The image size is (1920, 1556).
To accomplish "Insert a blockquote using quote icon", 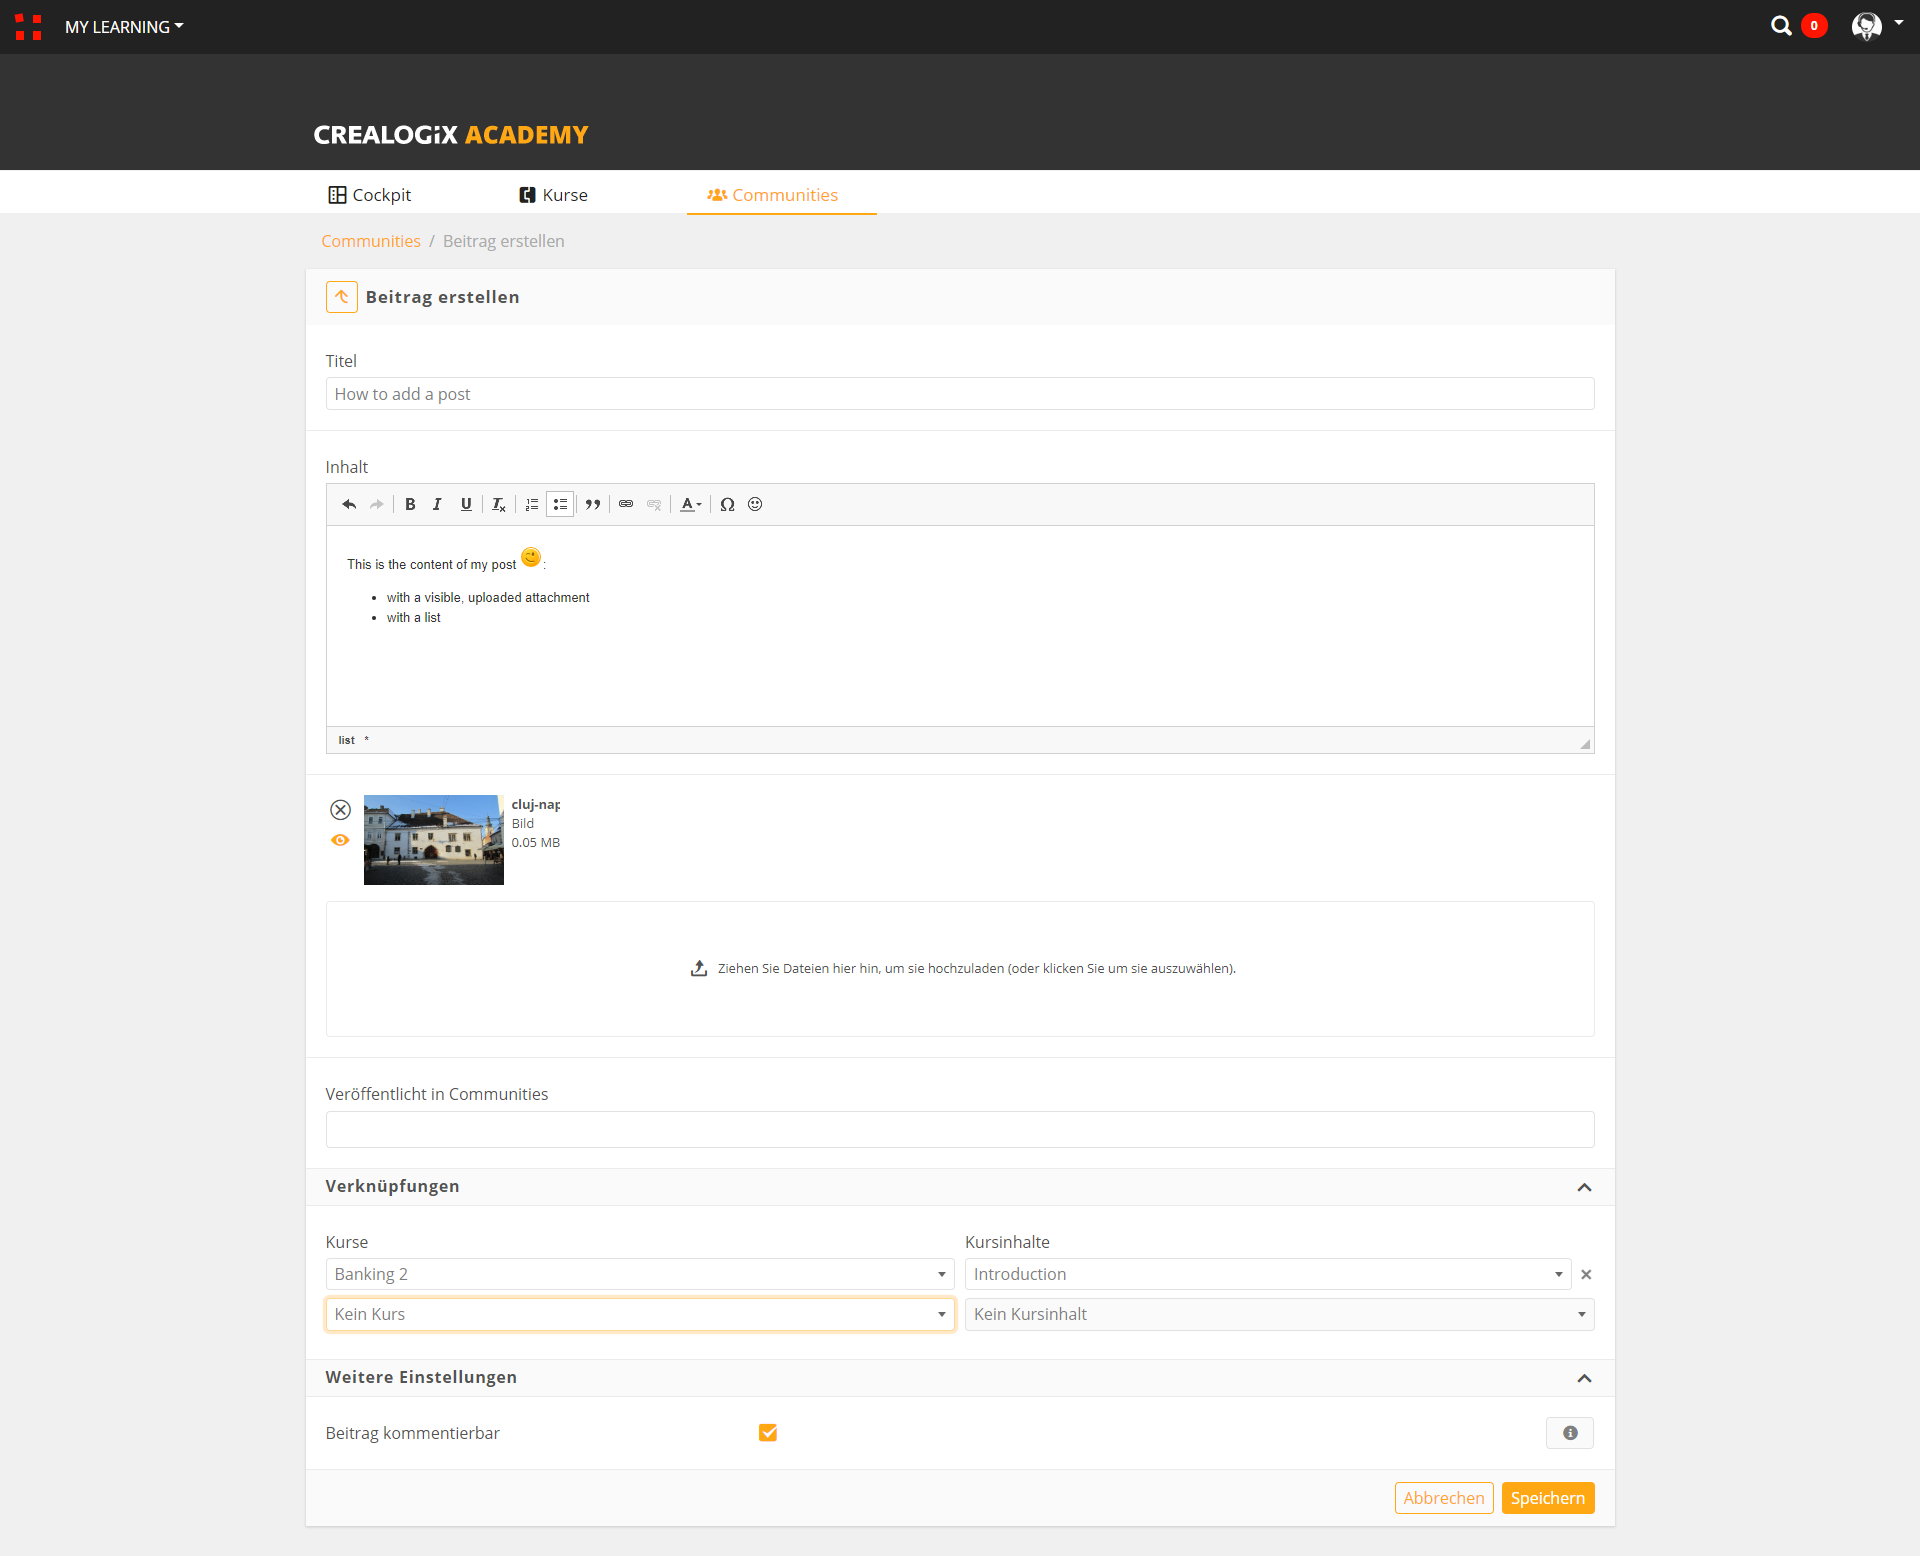I will (x=593, y=504).
